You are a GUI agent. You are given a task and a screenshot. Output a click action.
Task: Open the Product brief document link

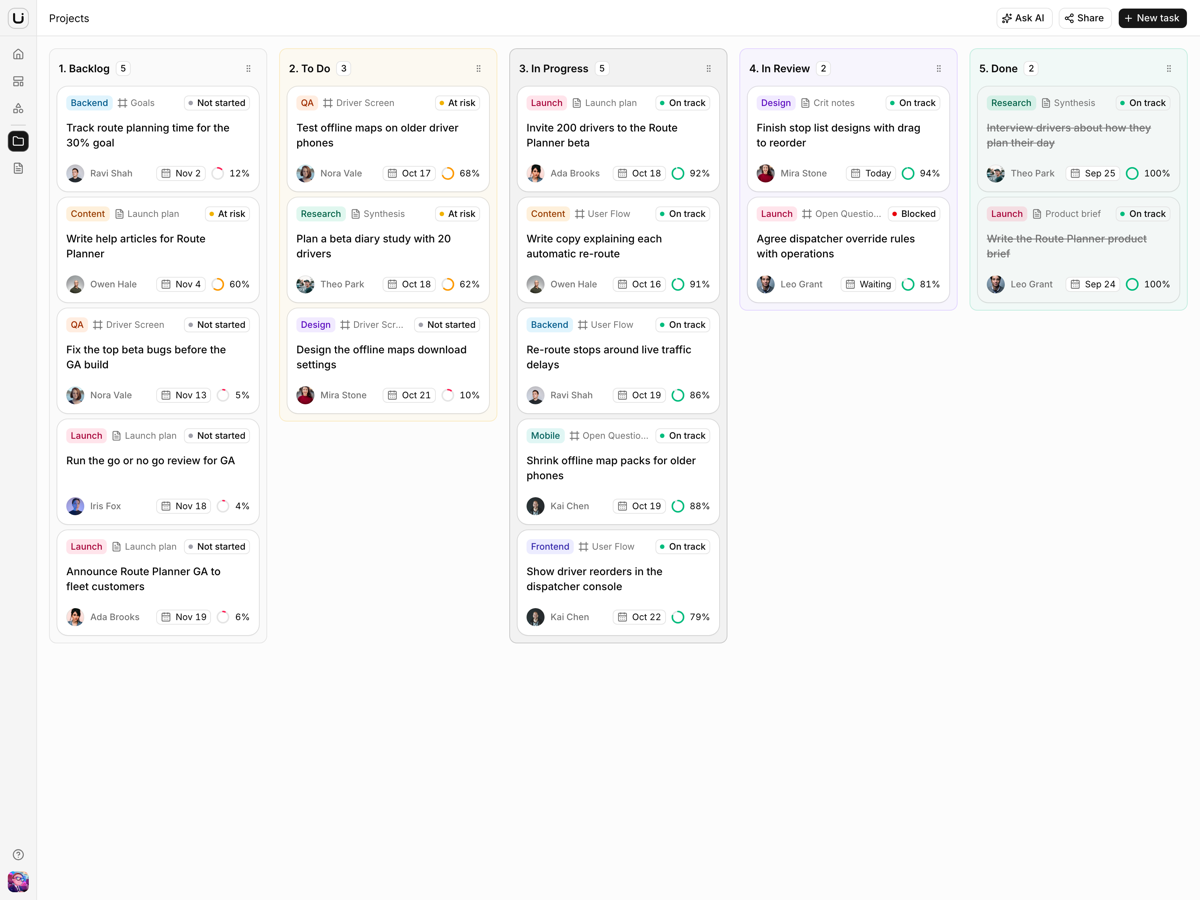pyautogui.click(x=1066, y=214)
